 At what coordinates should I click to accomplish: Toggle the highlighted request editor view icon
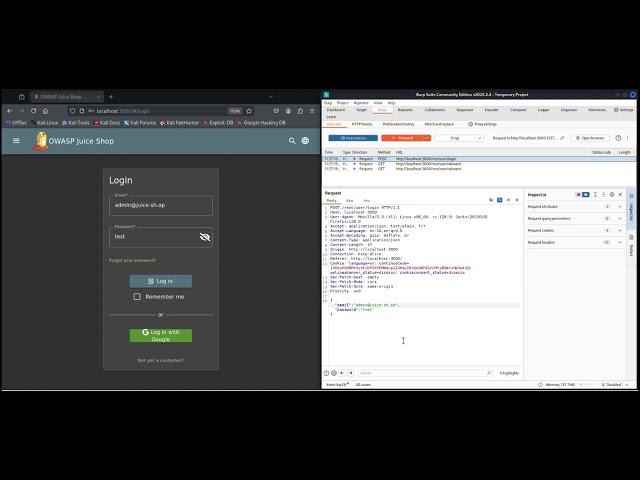click(500, 200)
